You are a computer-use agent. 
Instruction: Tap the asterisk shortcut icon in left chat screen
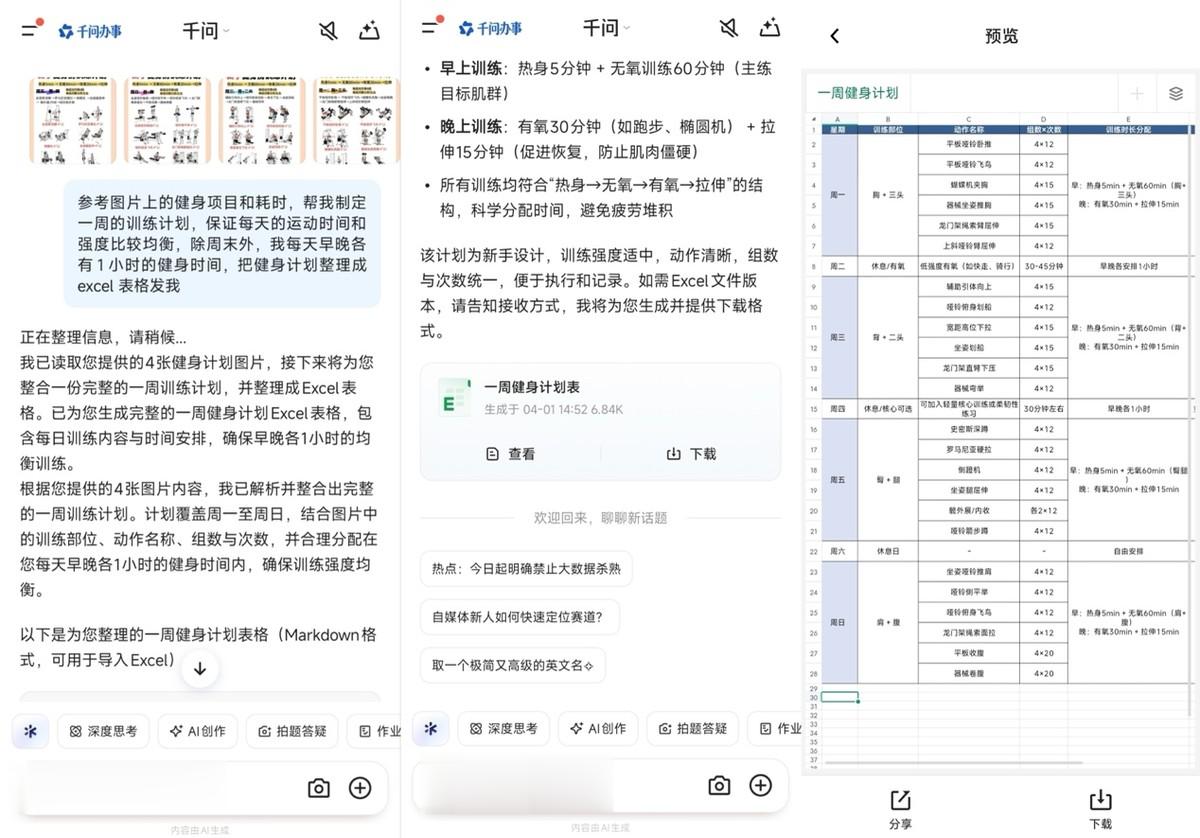coord(30,731)
